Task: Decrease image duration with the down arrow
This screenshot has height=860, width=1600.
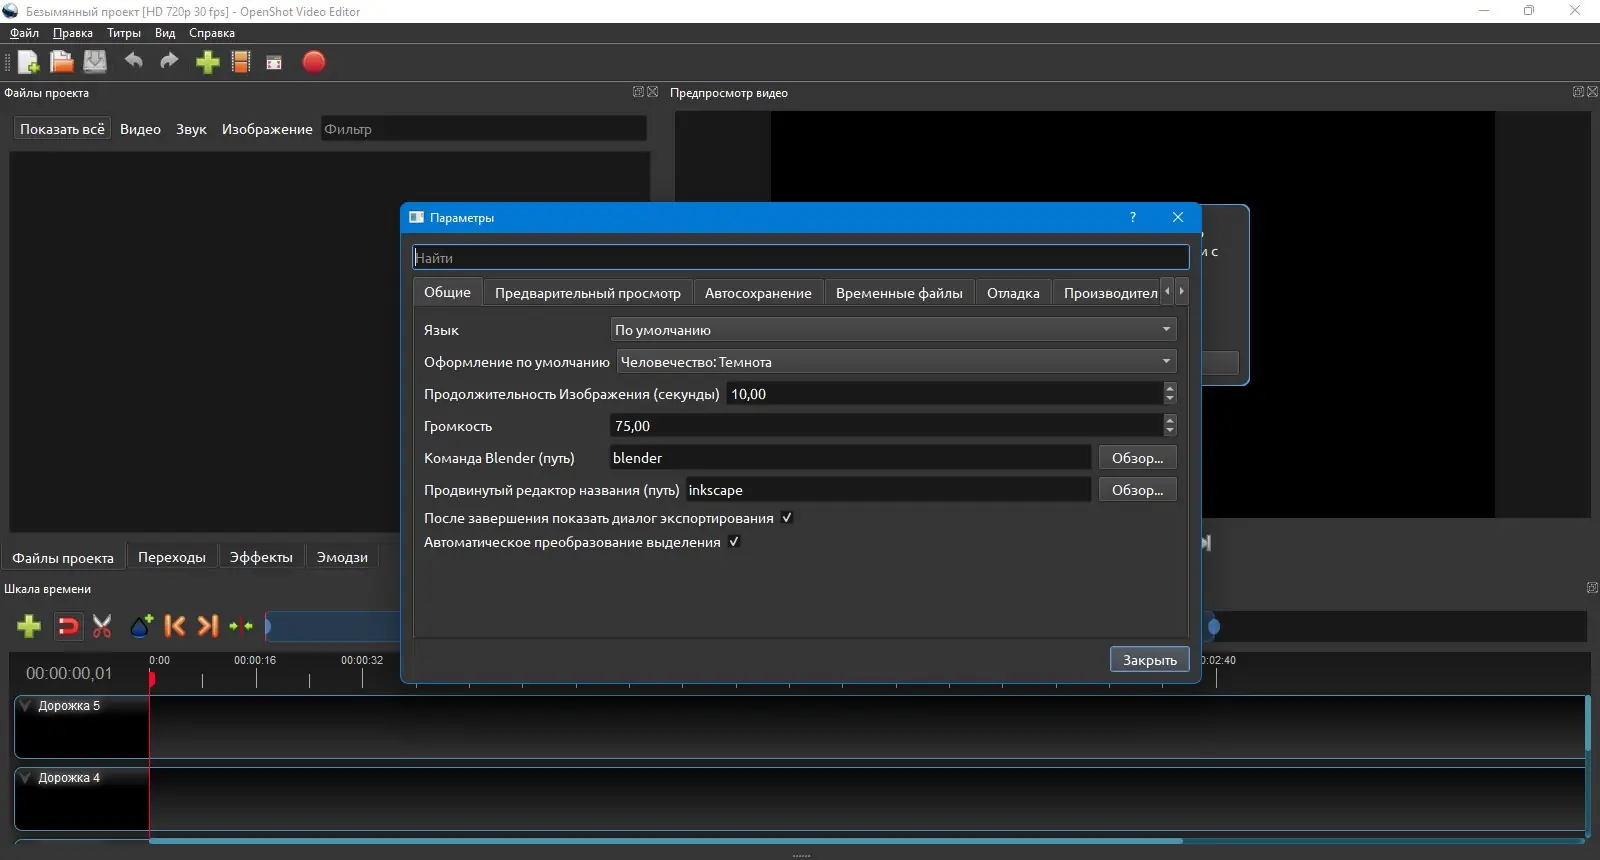Action: point(1170,399)
